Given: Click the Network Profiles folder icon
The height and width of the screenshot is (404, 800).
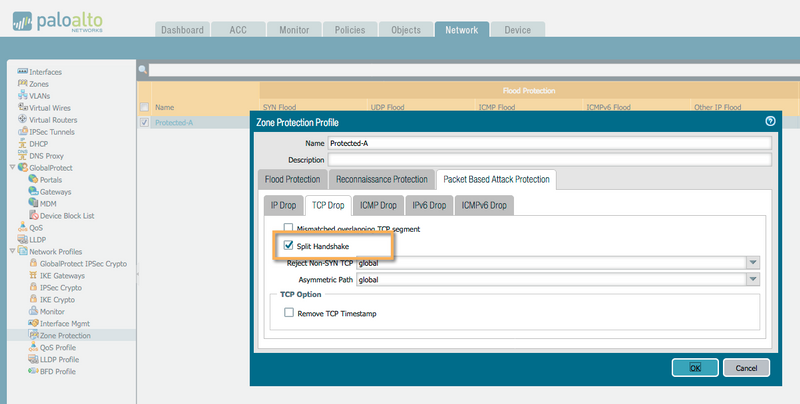Looking at the screenshot, I should point(22,251).
